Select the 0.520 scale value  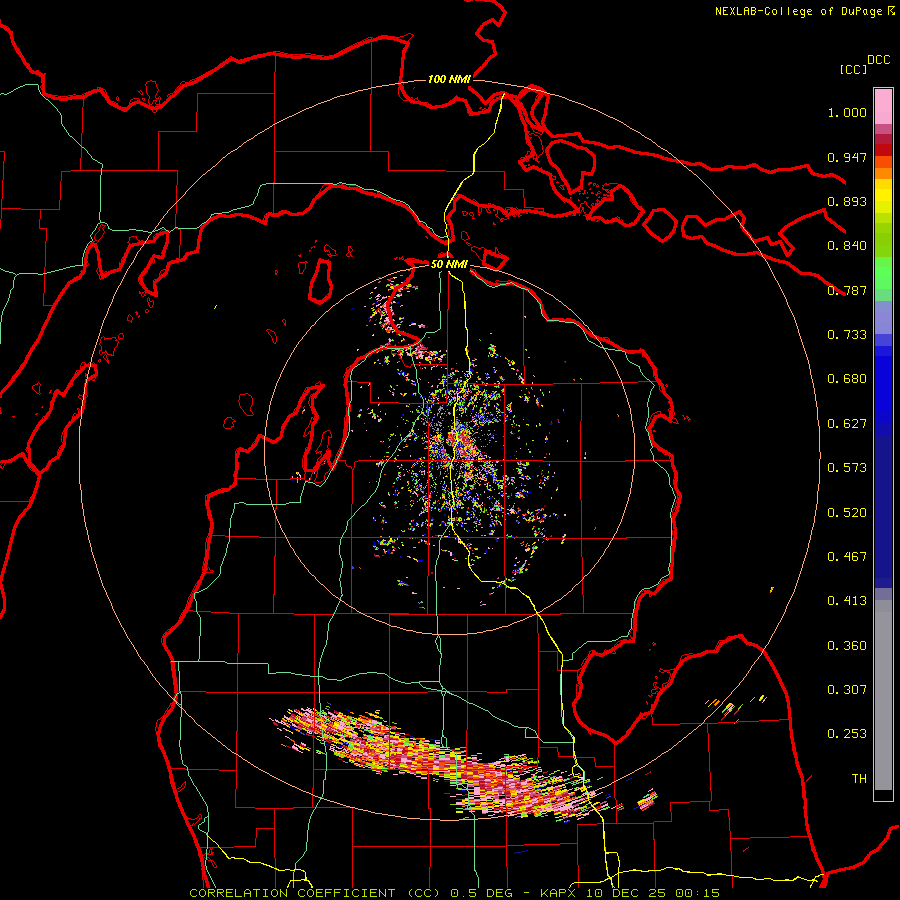(847, 513)
